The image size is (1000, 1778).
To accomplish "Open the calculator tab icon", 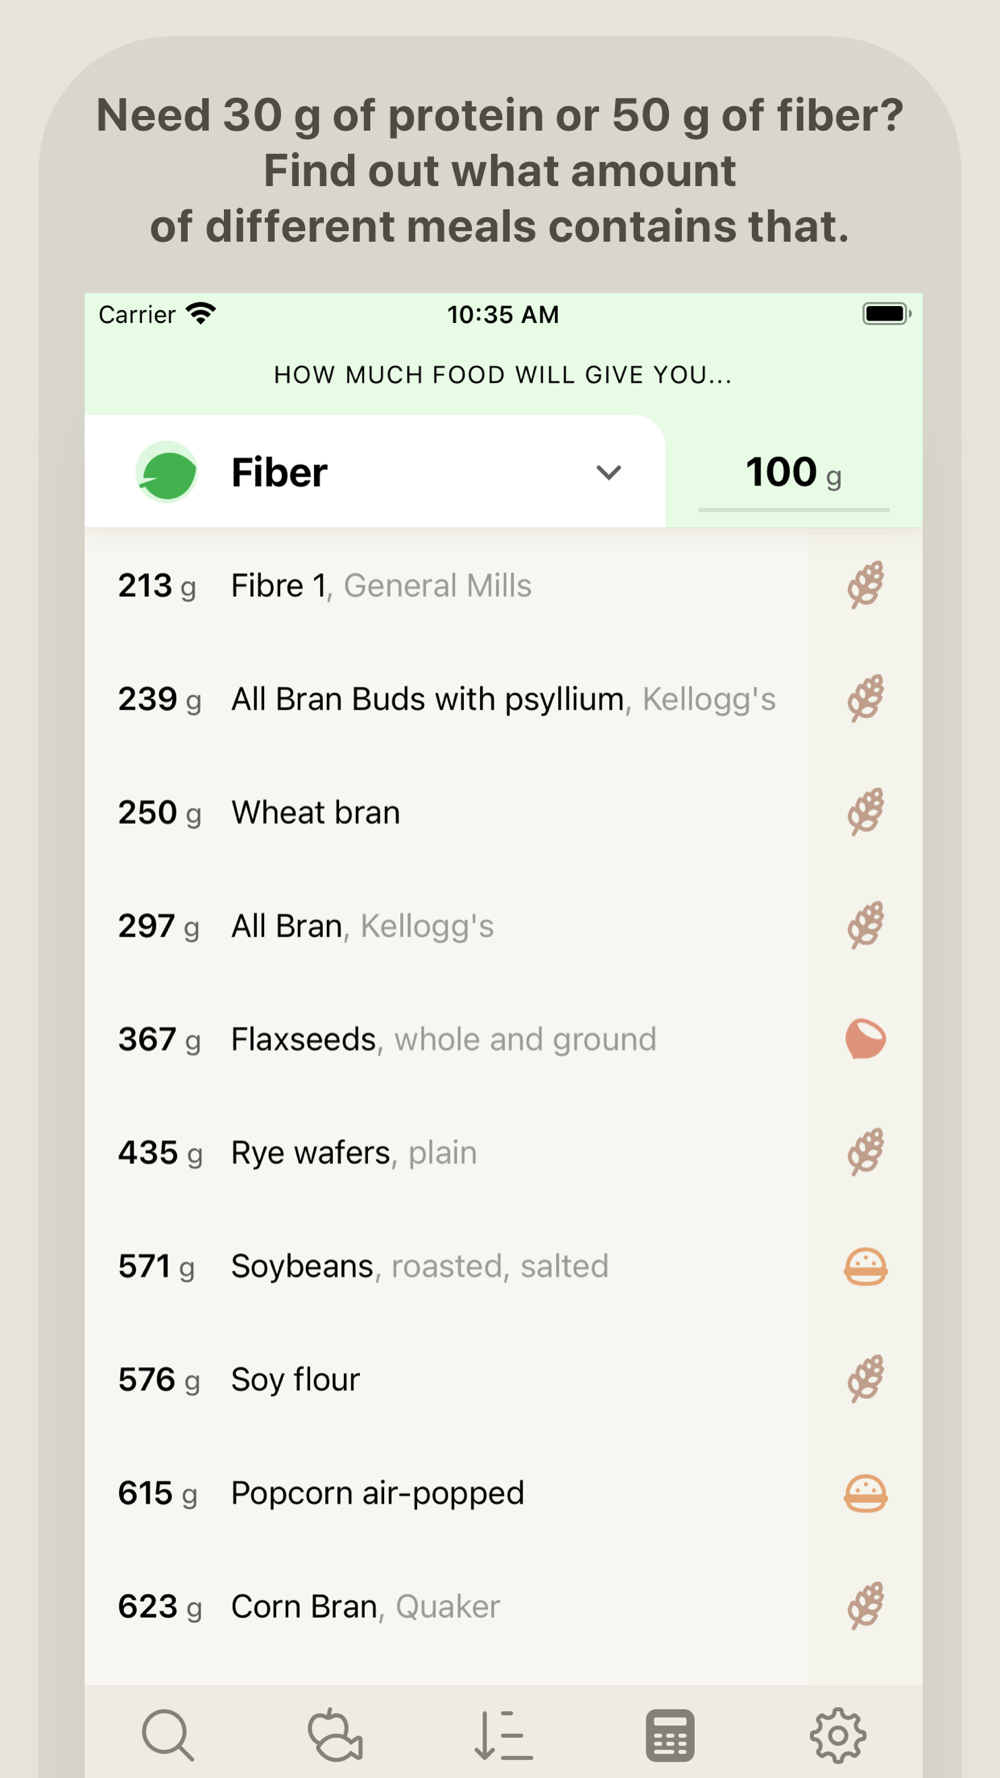I will click(670, 1735).
